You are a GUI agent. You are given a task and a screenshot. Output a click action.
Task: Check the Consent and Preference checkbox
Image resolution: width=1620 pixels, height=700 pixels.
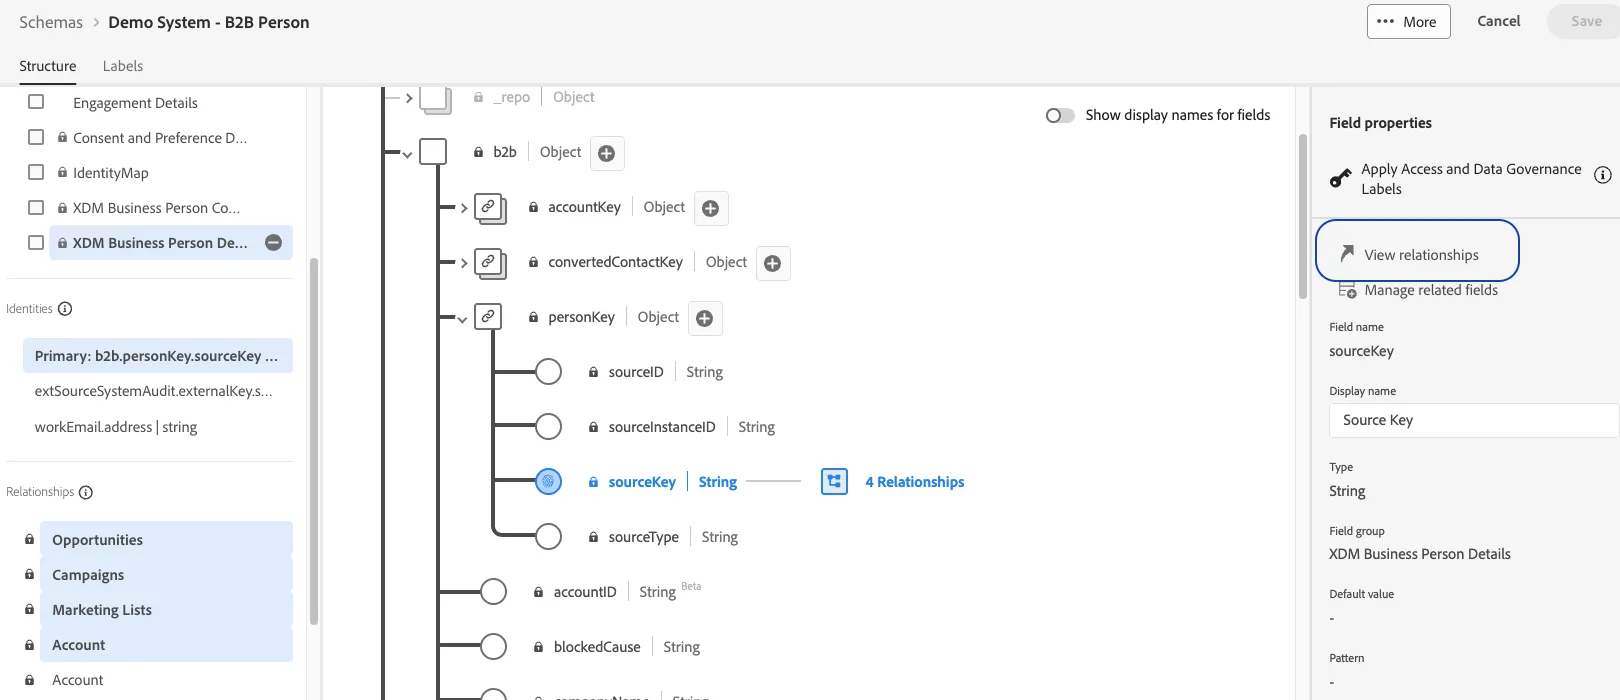[36, 137]
